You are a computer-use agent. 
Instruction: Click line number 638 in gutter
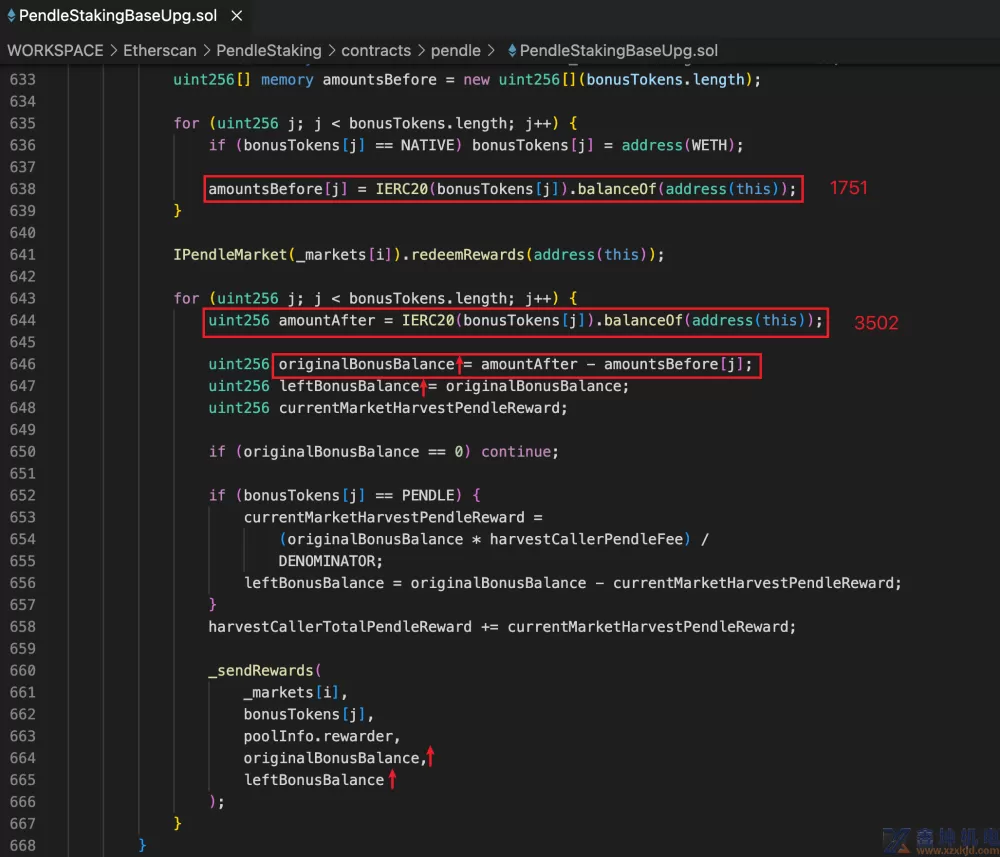tap(22, 189)
